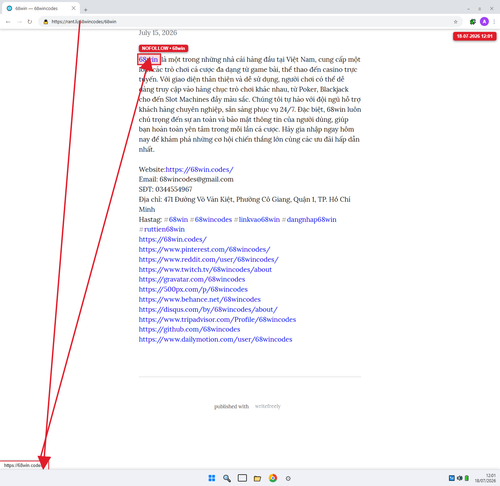Reload the page with the refresh icon
This screenshot has height=486, width=500.
30,22
